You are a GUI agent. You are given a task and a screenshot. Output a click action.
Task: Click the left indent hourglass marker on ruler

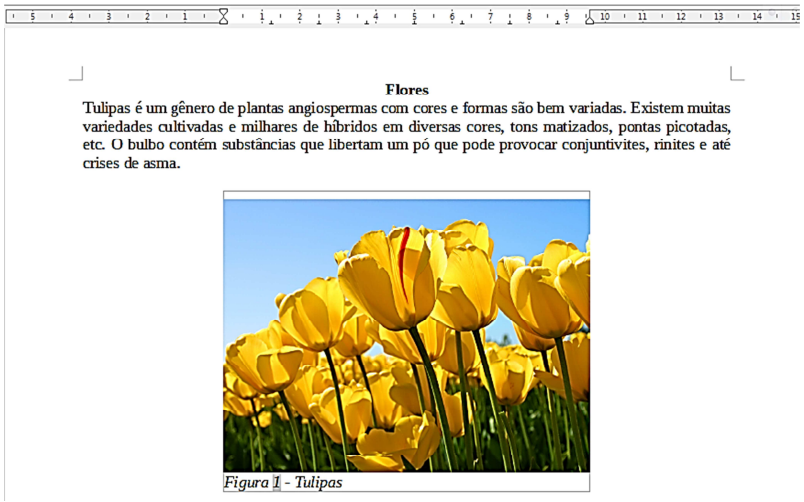(223, 16)
